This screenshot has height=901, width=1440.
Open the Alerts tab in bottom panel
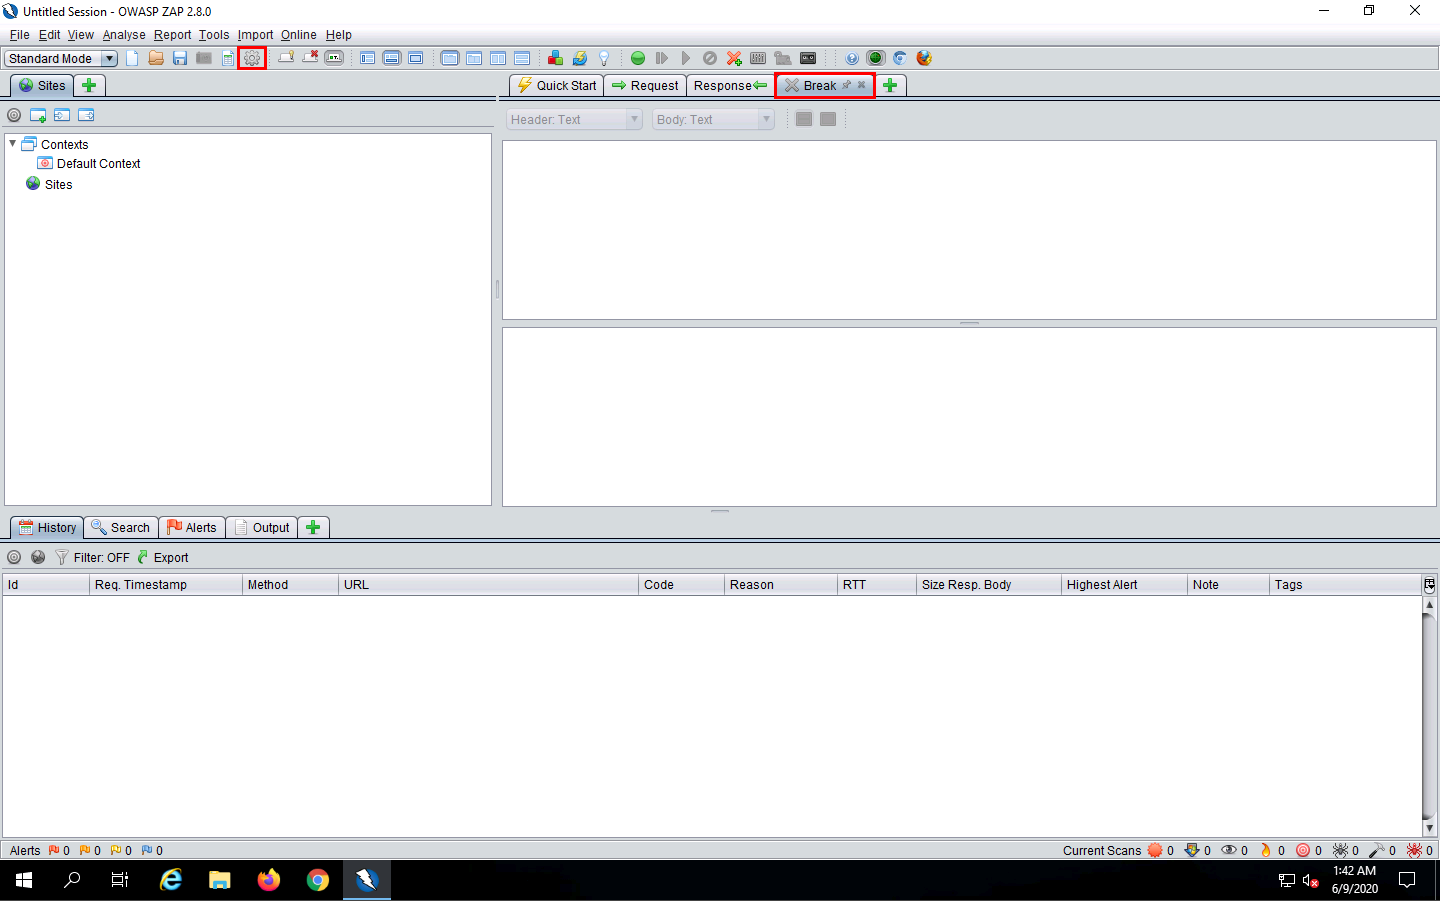point(192,527)
